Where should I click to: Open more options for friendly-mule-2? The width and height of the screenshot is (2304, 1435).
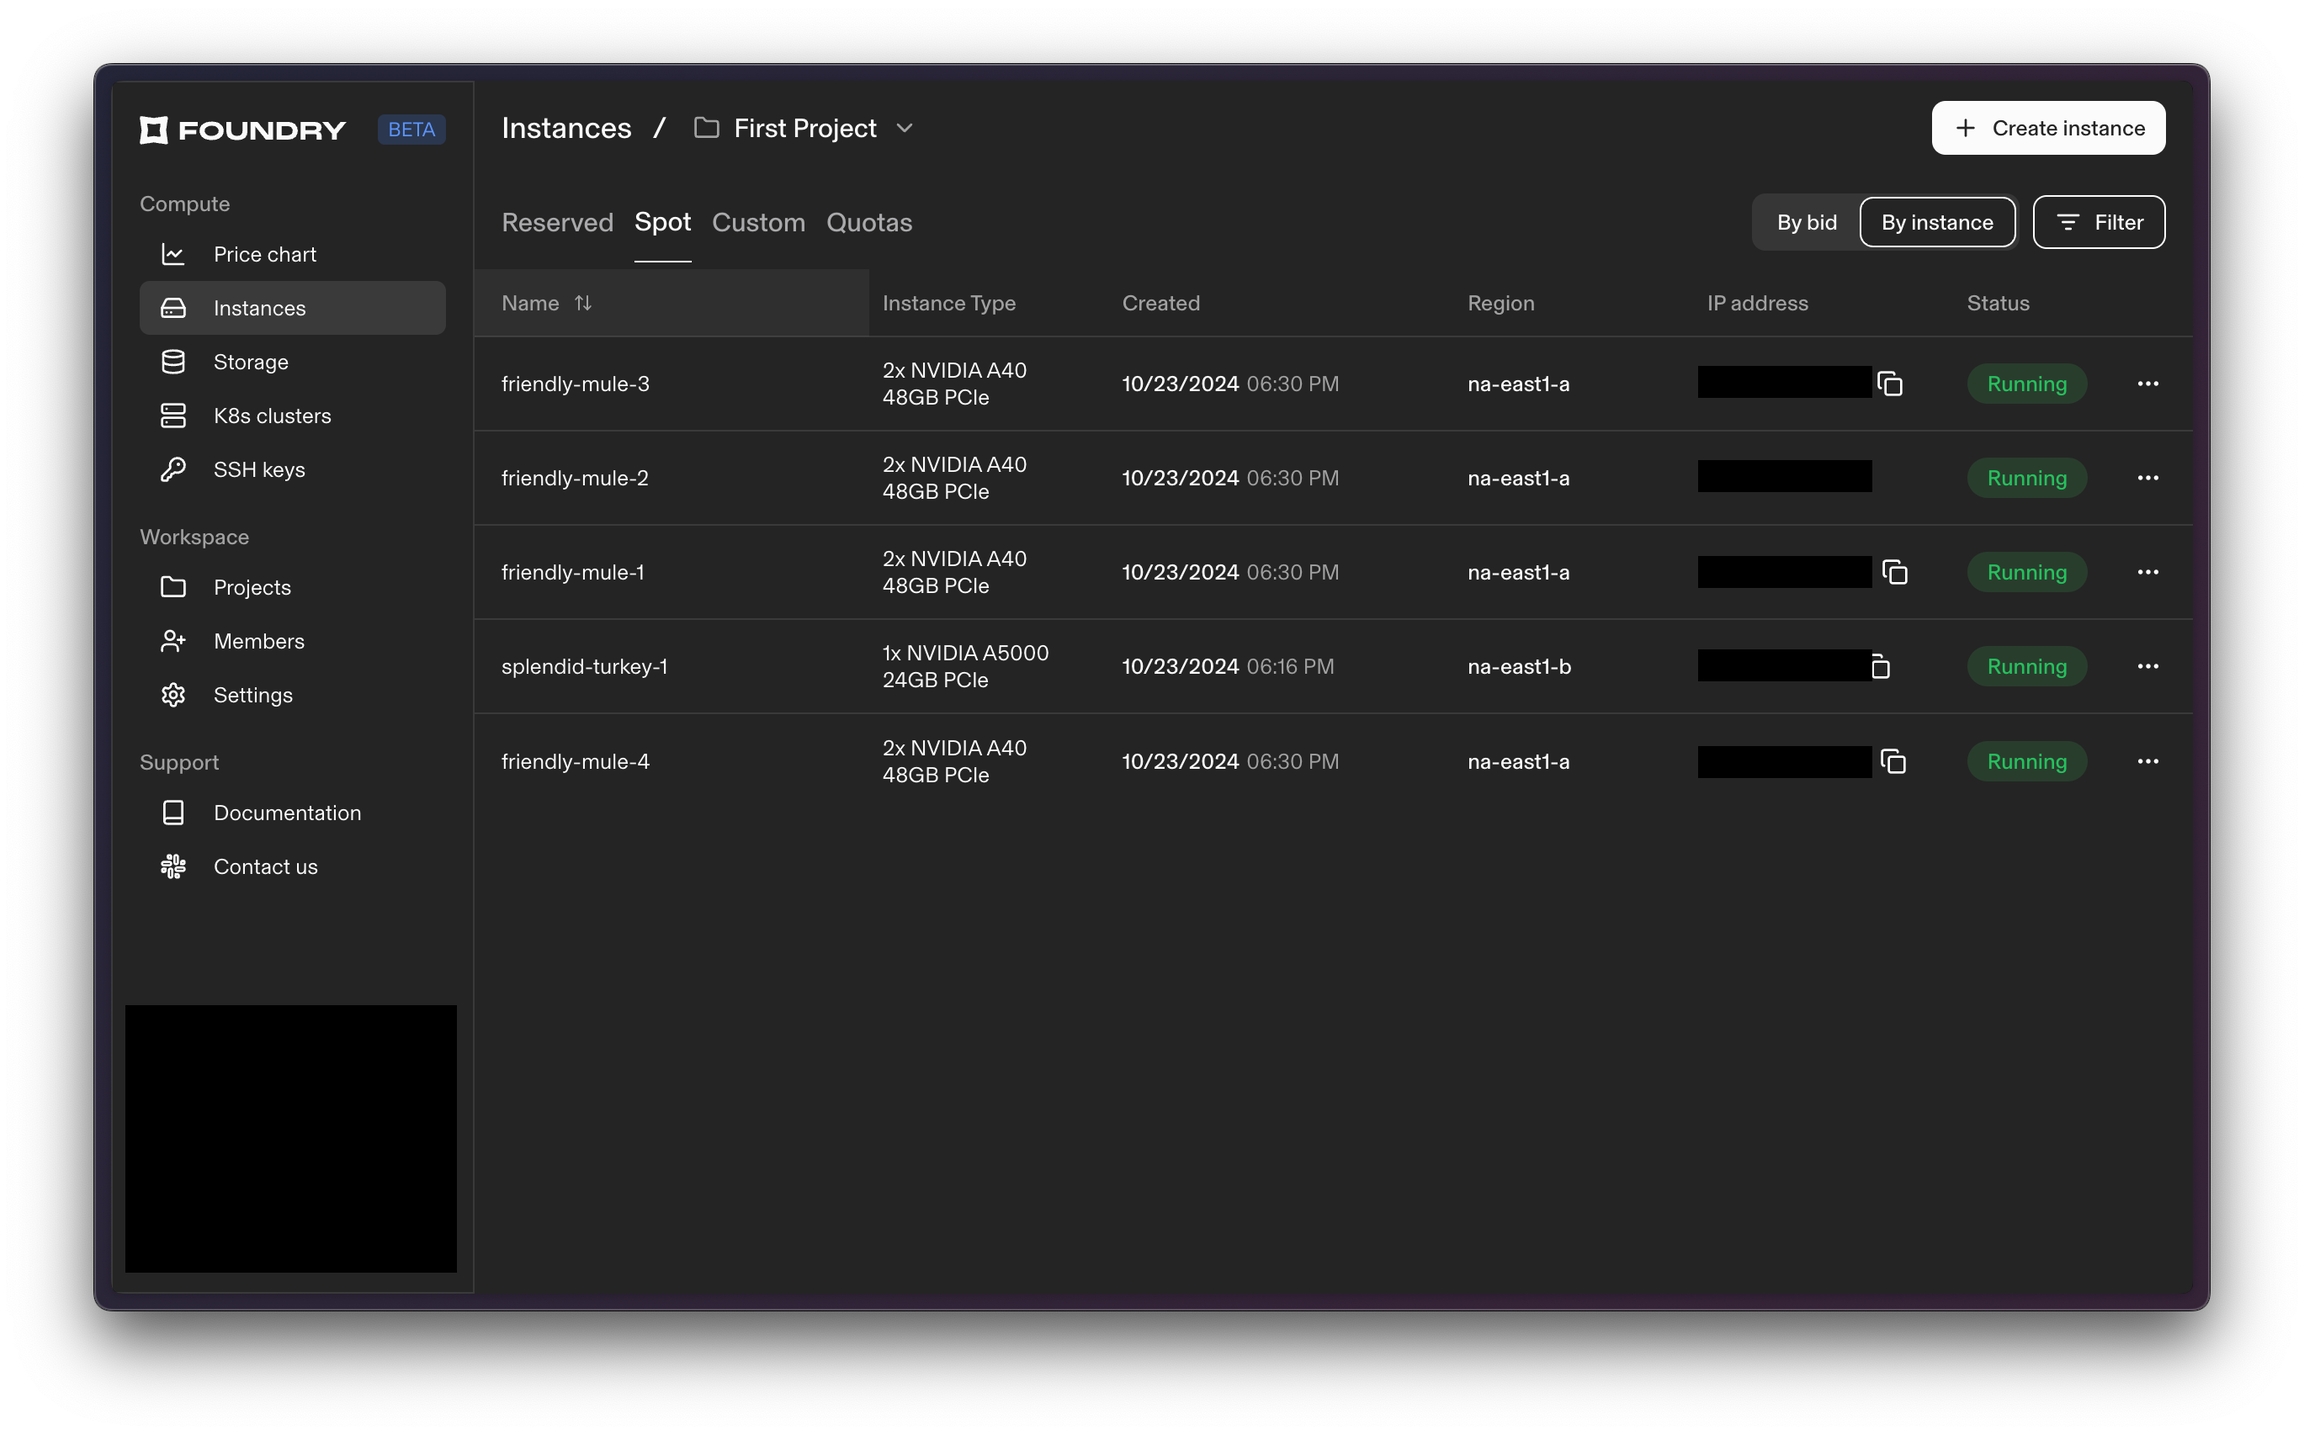(2147, 478)
